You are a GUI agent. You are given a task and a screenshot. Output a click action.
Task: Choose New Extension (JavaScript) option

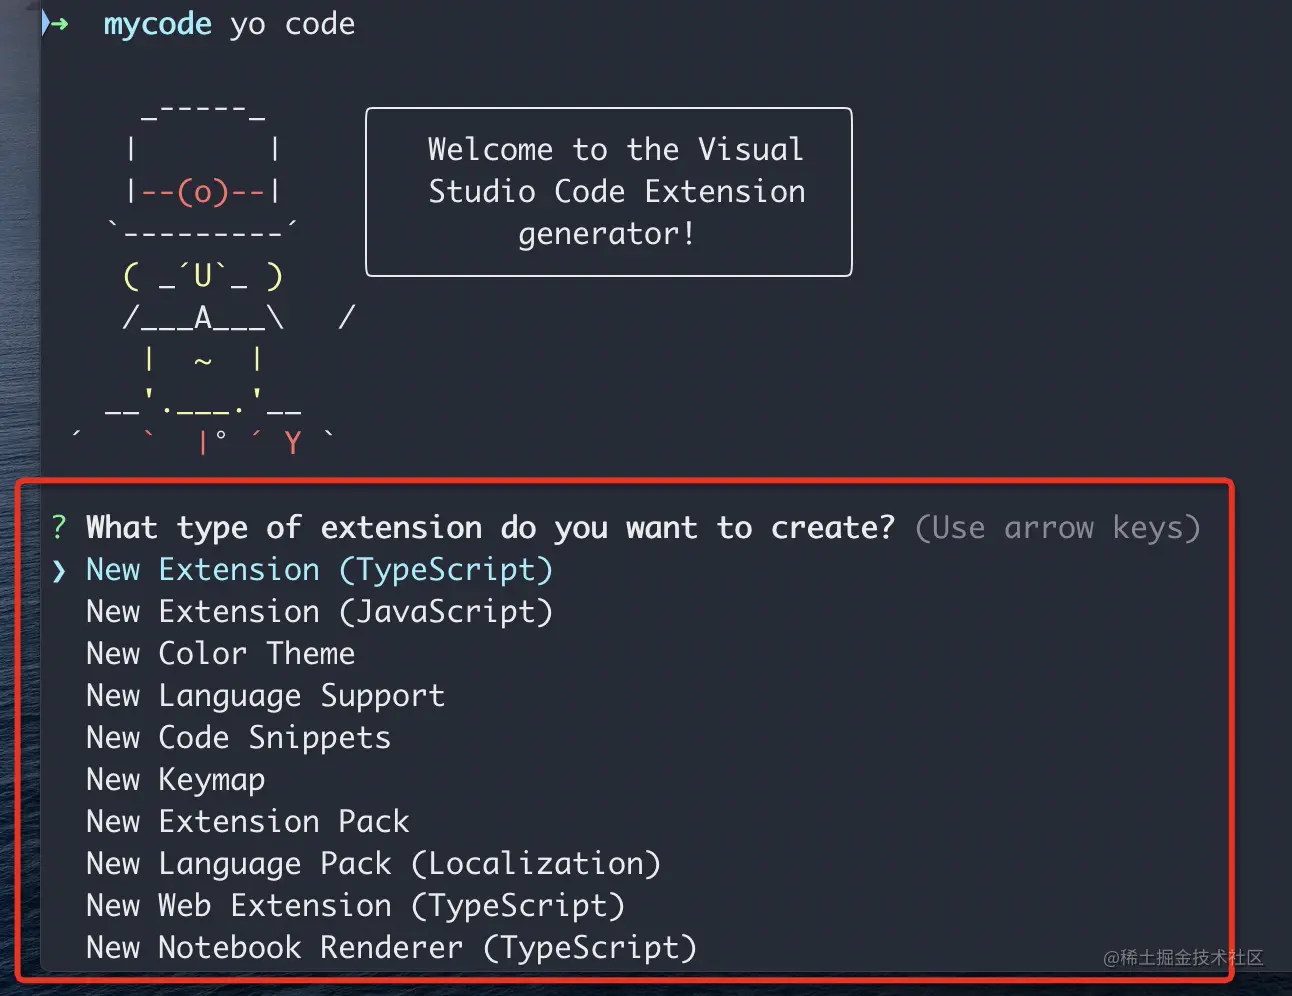[x=319, y=612]
